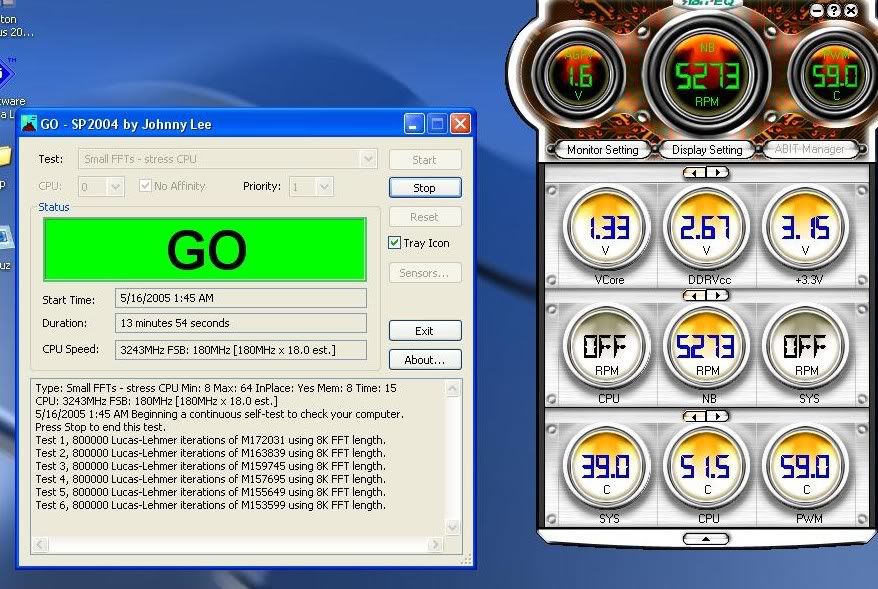Open the Display Setting tab
Screen dimensions: 878x589
[707, 150]
